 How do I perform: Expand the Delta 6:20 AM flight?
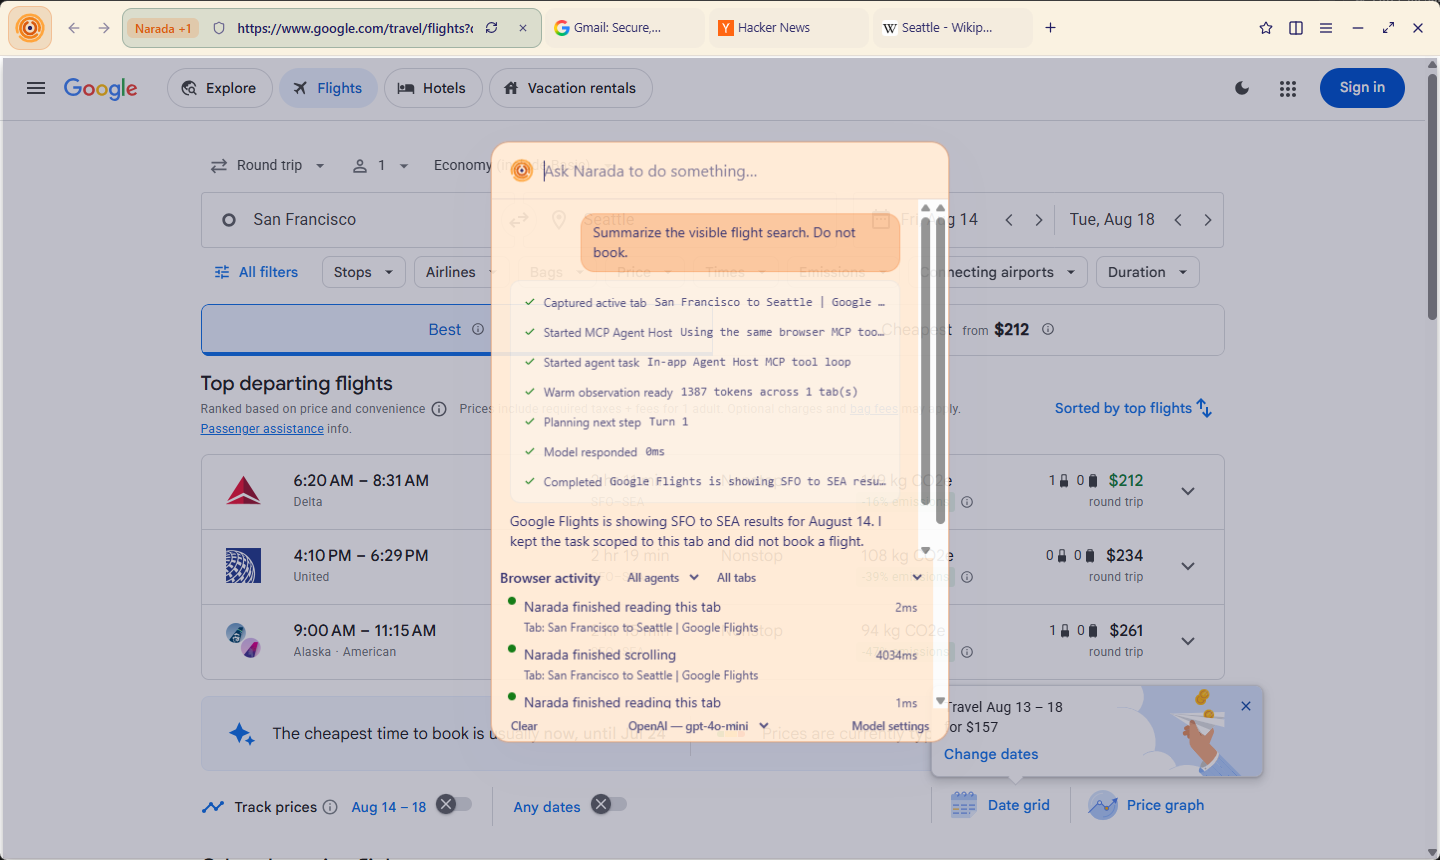coord(1188,491)
